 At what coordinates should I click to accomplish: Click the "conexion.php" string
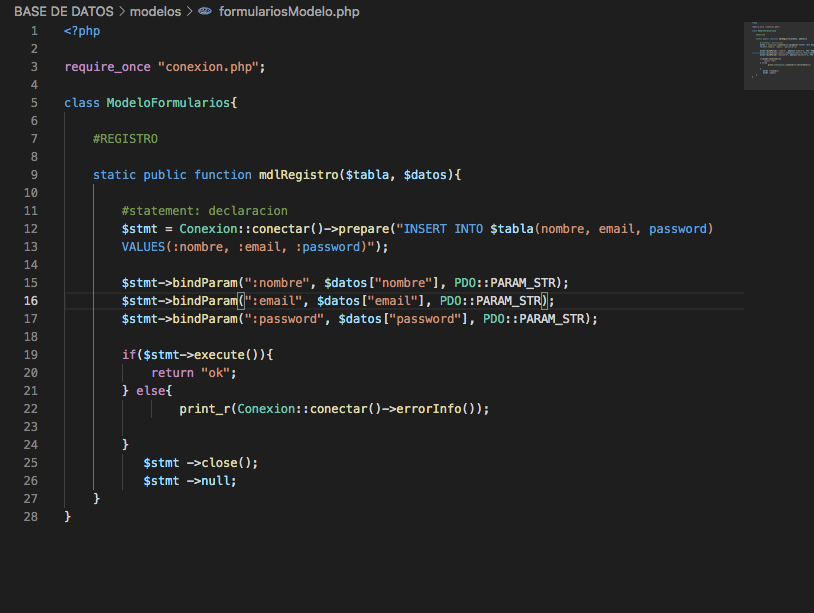pos(208,67)
